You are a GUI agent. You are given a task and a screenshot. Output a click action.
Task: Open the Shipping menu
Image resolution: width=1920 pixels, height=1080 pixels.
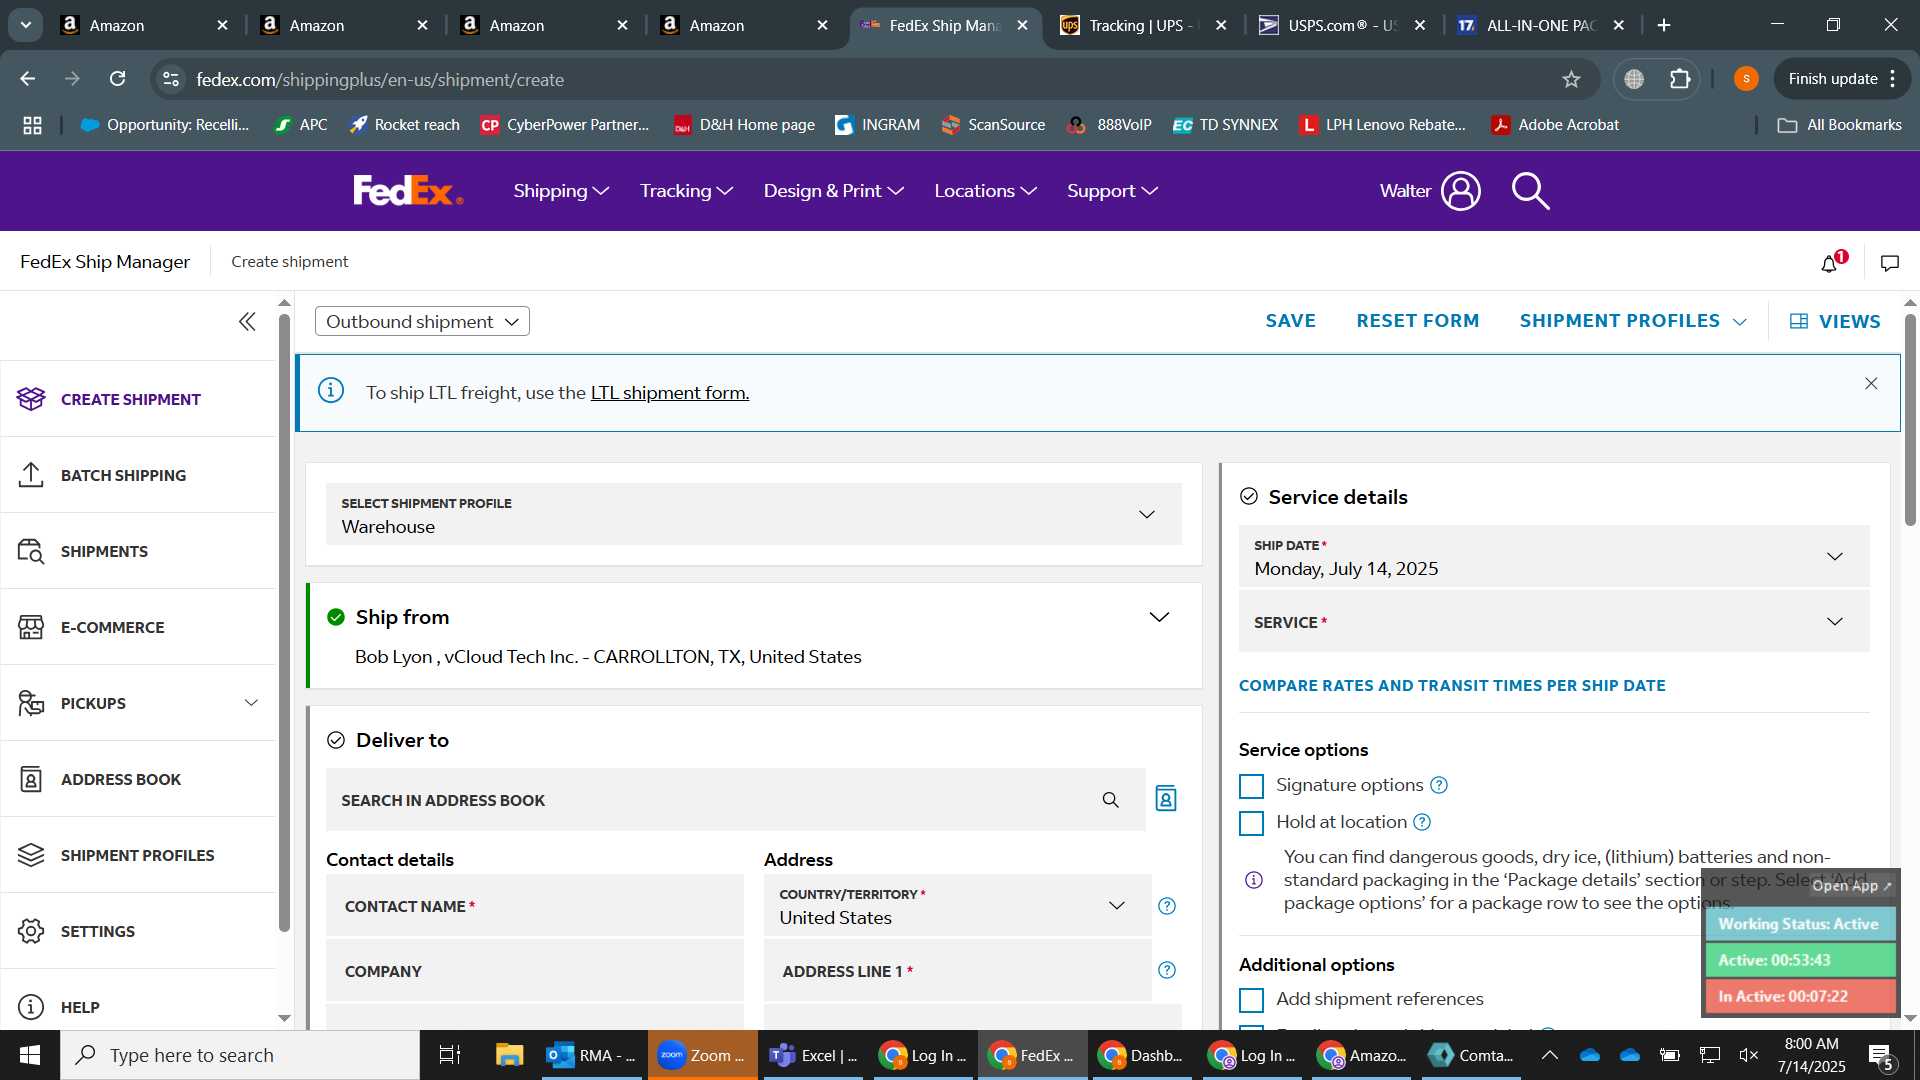pyautogui.click(x=561, y=191)
